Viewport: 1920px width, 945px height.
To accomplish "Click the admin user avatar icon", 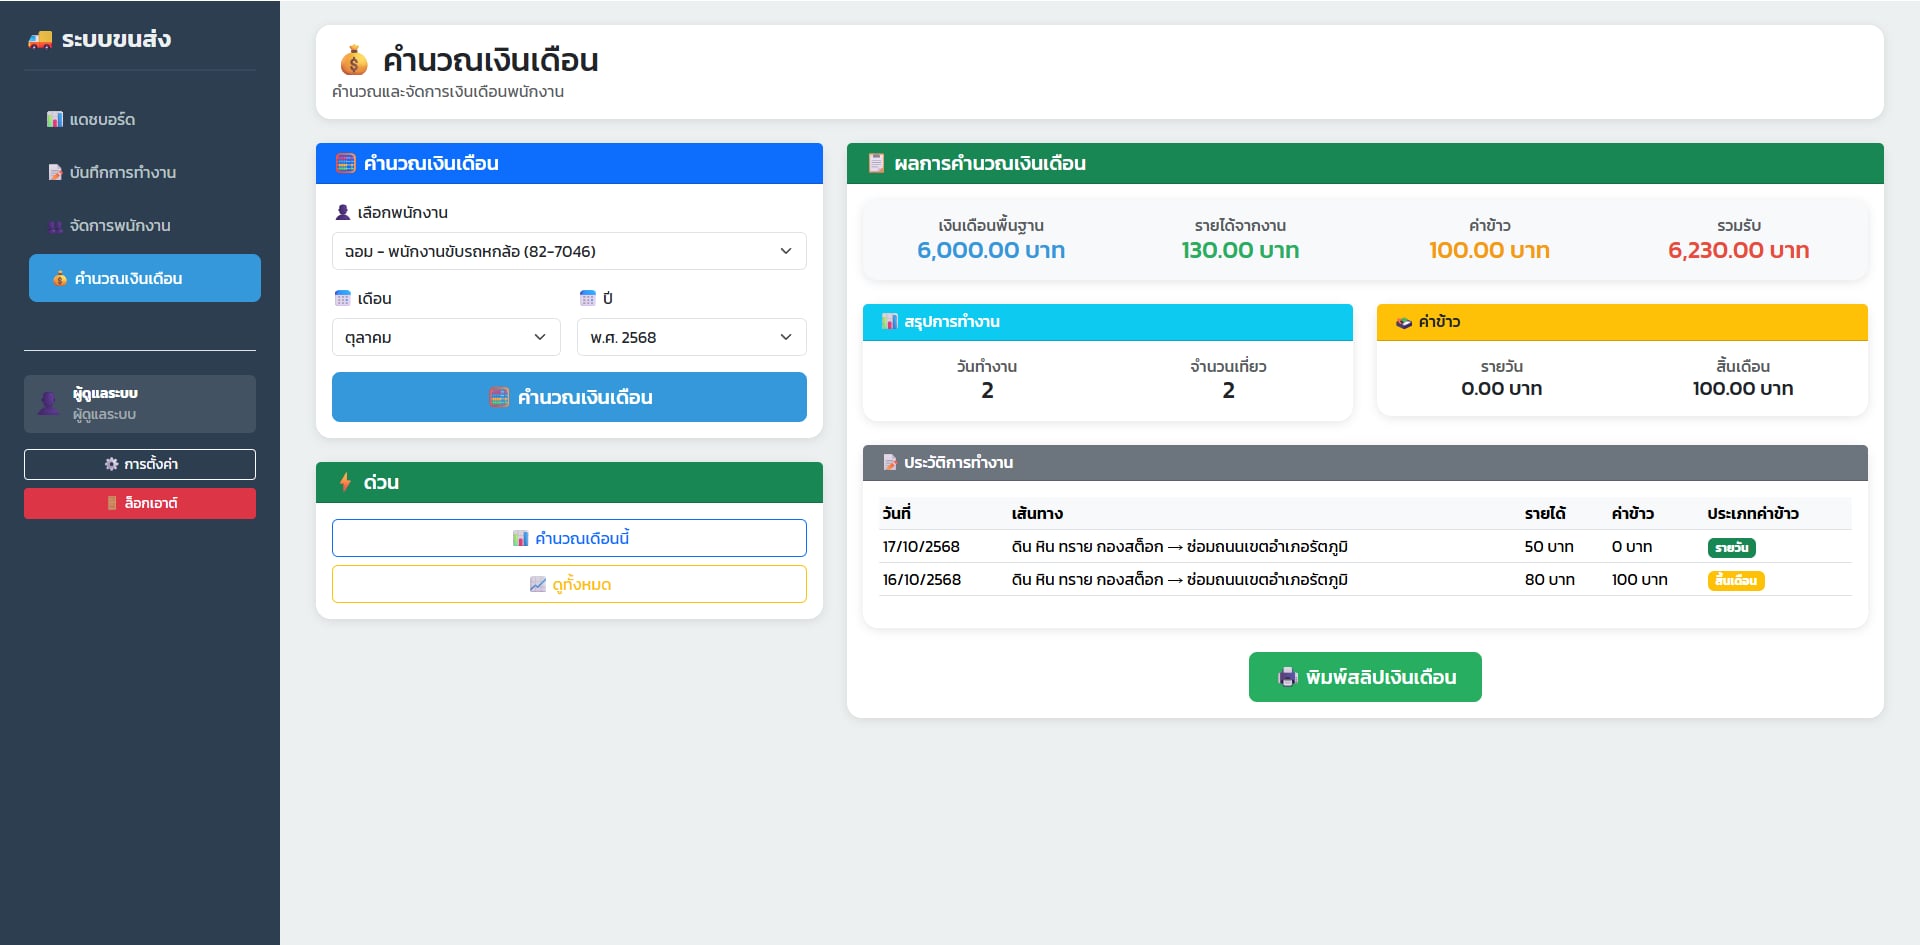I will click(48, 403).
